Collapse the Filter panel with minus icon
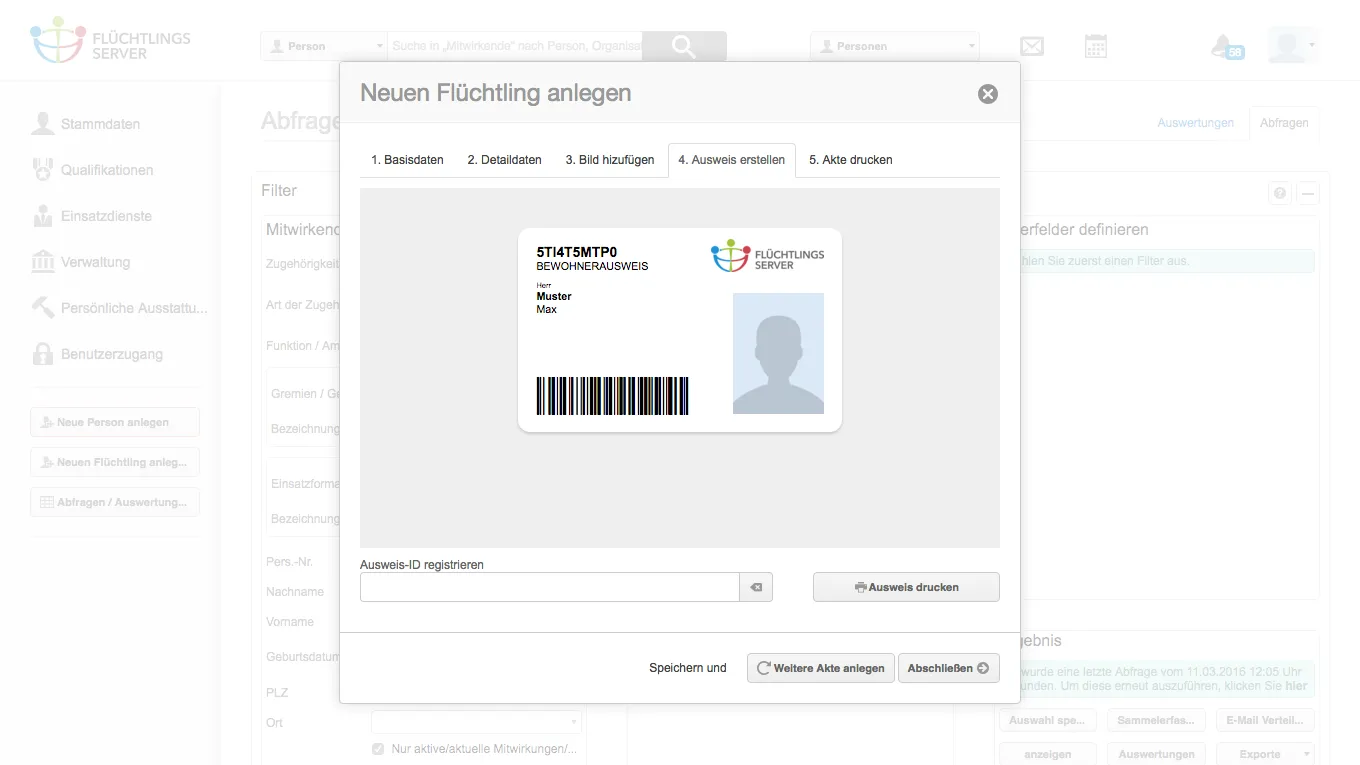 1308,194
